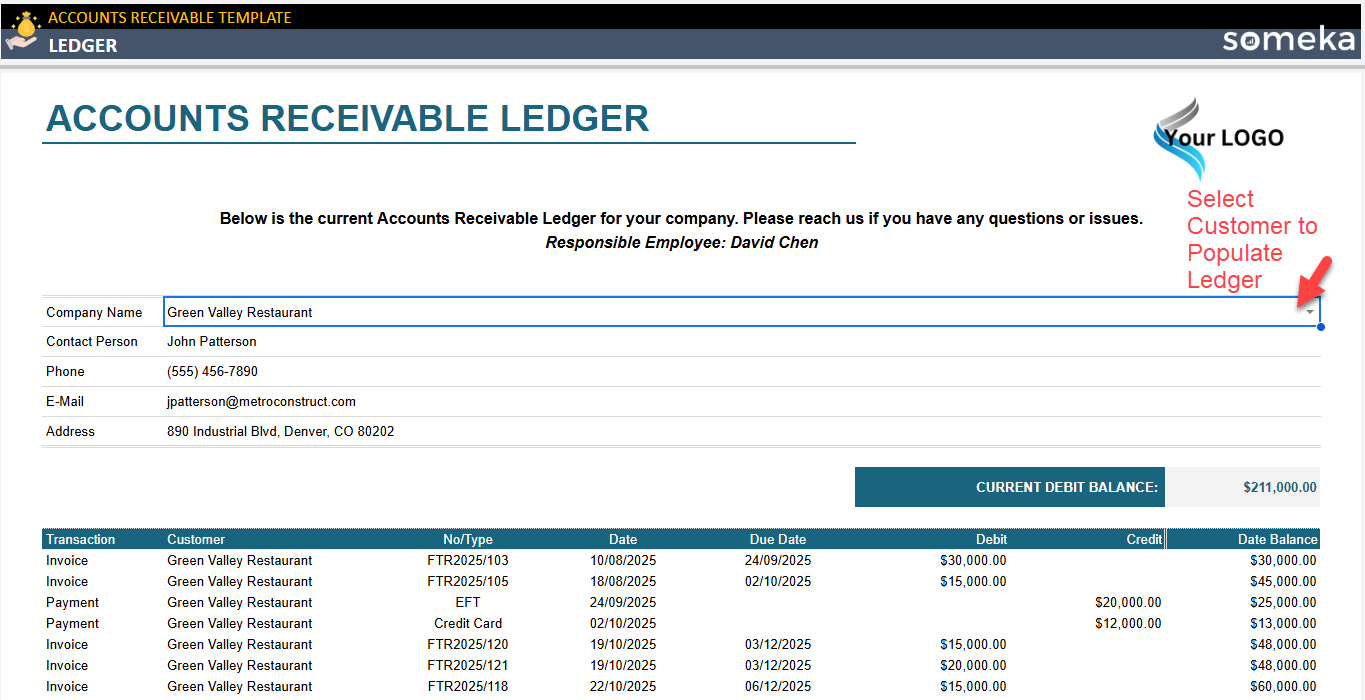Select the Address row value

coord(282,431)
